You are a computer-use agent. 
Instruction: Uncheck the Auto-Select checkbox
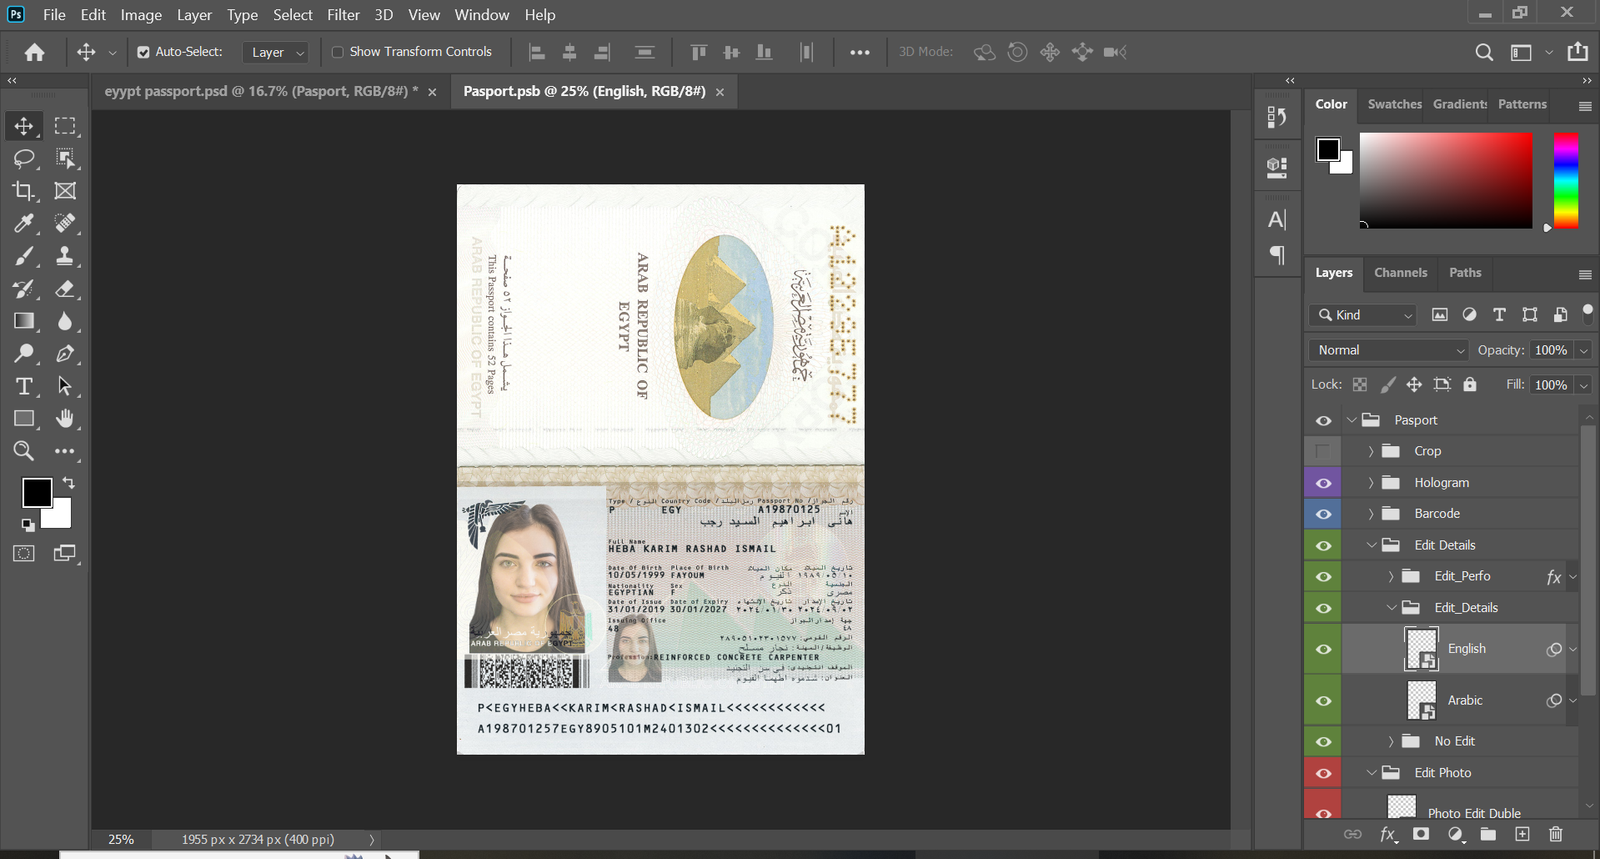pyautogui.click(x=143, y=52)
